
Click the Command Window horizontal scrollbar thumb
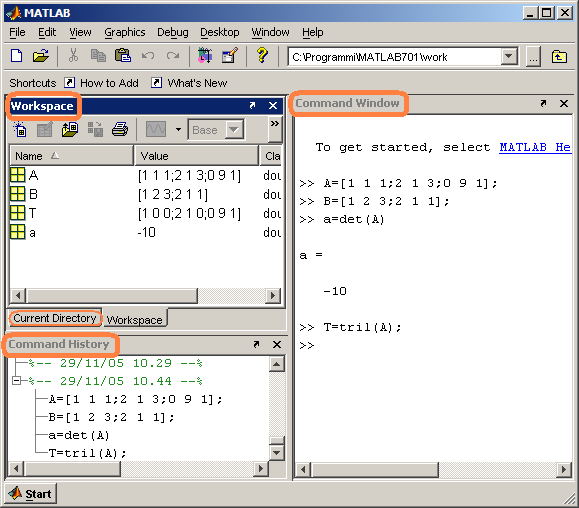(x=376, y=470)
